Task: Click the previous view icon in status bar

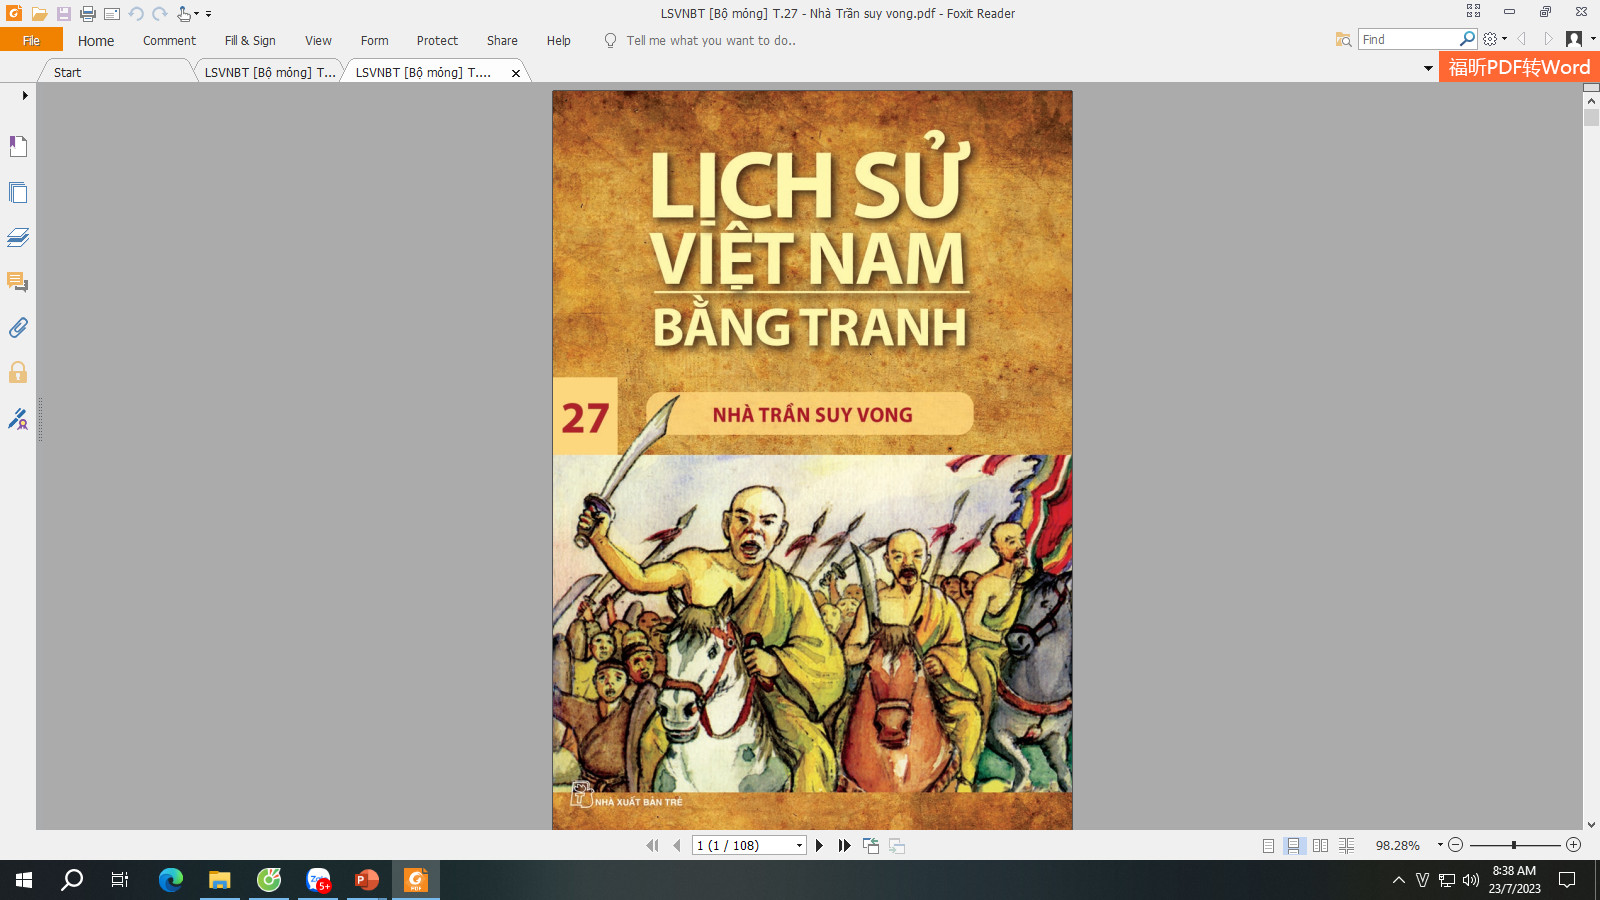Action: [x=871, y=846]
